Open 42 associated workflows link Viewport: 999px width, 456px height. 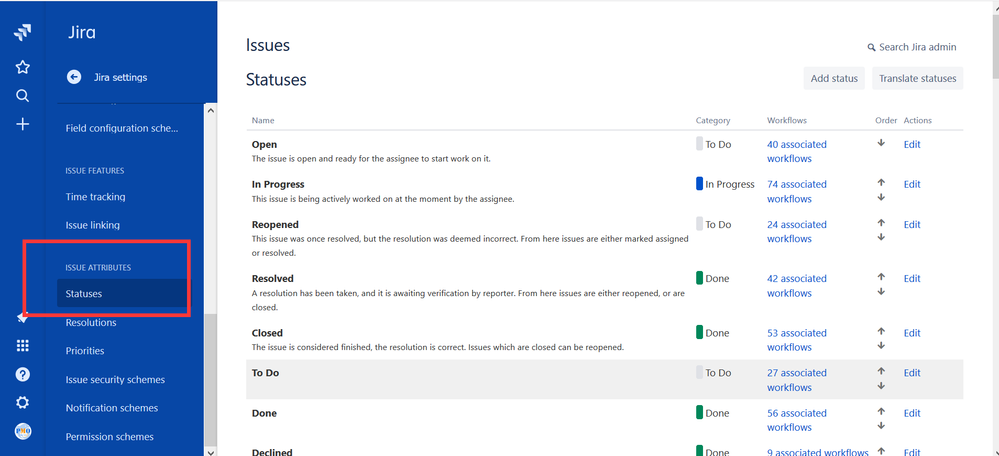[796, 285]
